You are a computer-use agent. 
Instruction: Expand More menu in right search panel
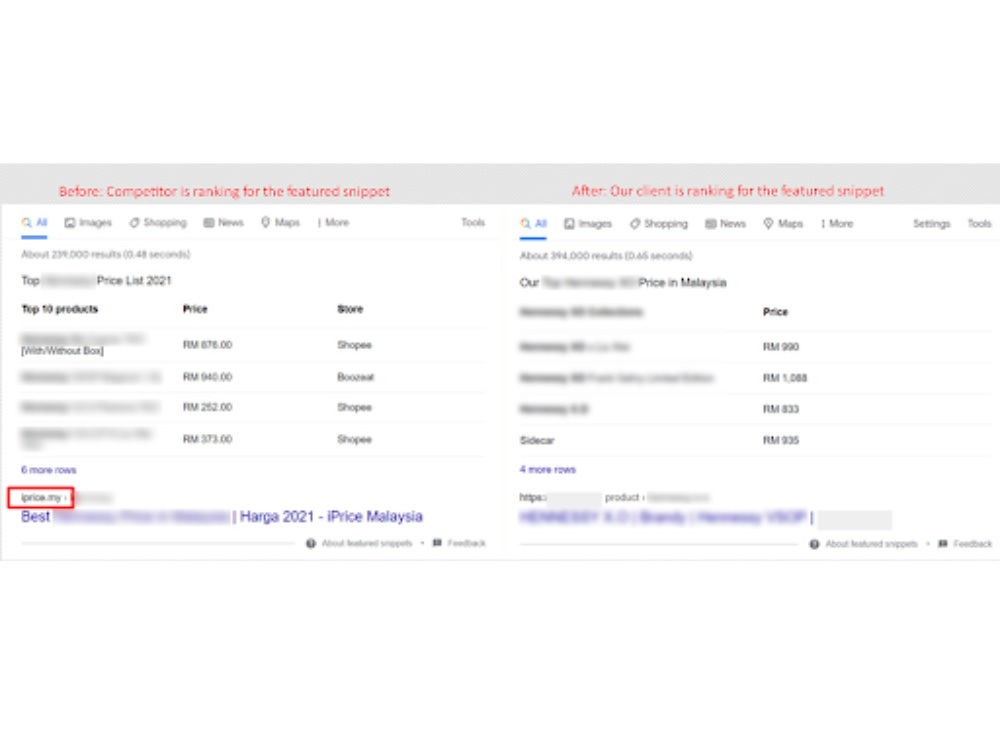tap(837, 224)
